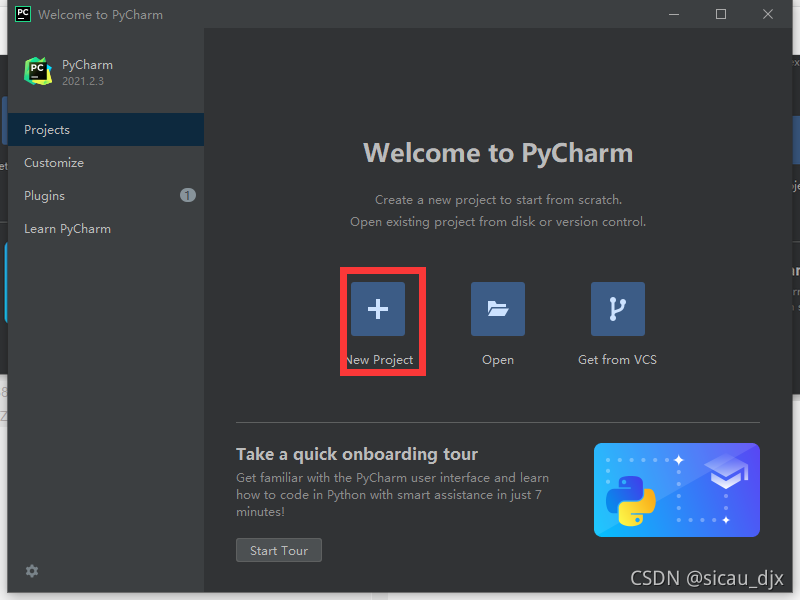Click the PyCharm logo in the sidebar
This screenshot has width=800, height=600.
38,71
